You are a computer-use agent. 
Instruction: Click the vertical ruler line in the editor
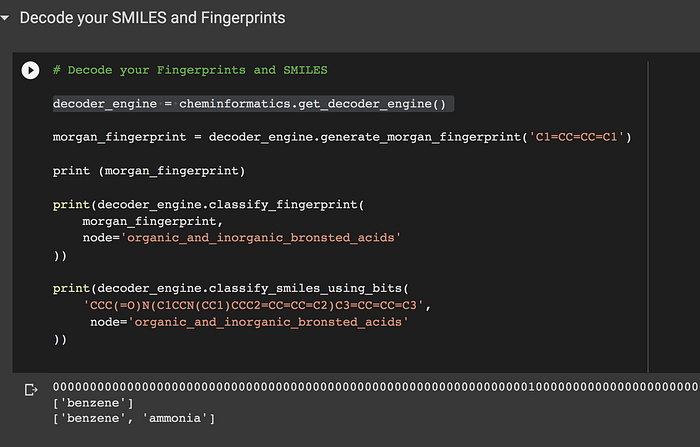pyautogui.click(x=648, y=217)
